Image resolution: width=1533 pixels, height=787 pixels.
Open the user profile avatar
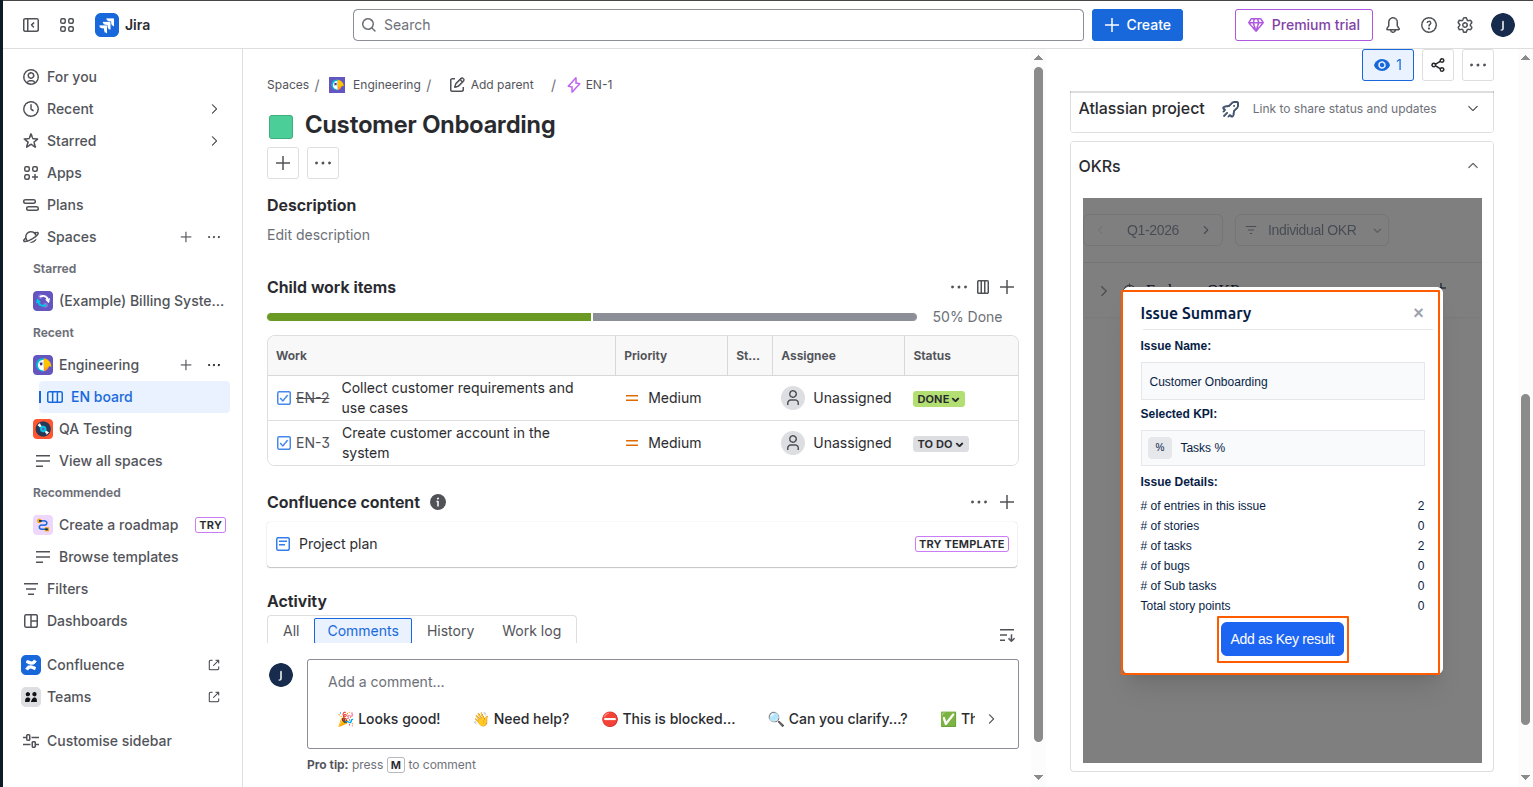pyautogui.click(x=1503, y=25)
